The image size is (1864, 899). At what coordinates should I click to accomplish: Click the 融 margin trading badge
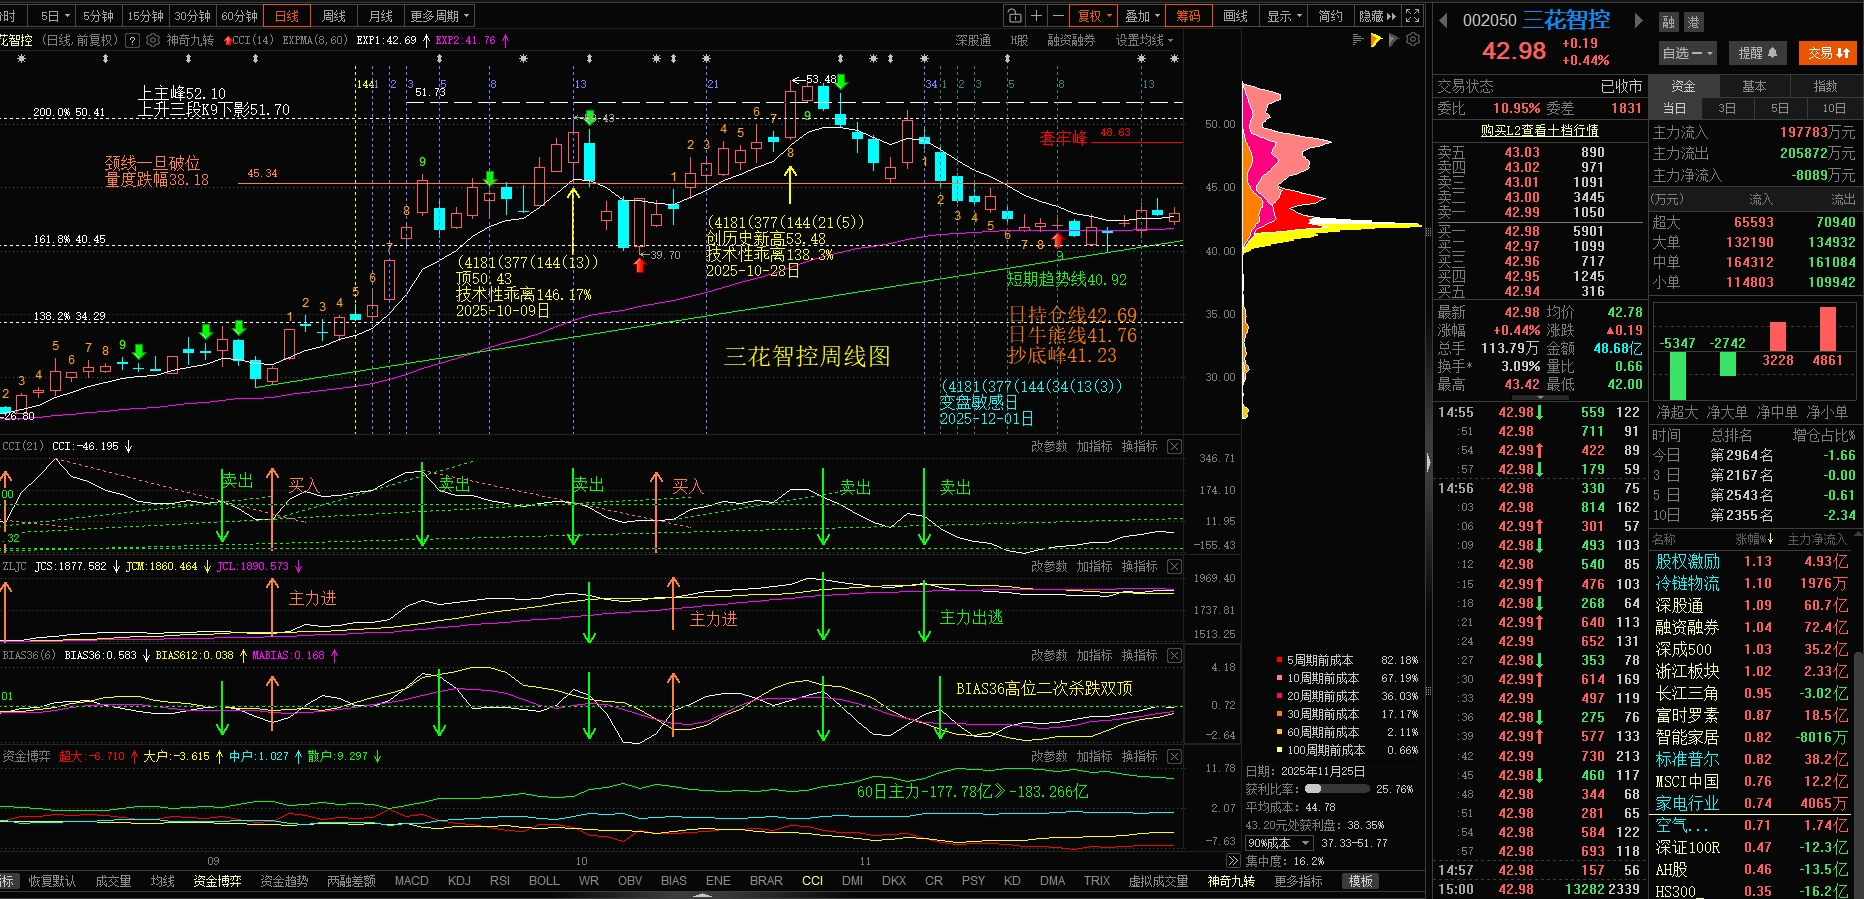[x=1668, y=21]
